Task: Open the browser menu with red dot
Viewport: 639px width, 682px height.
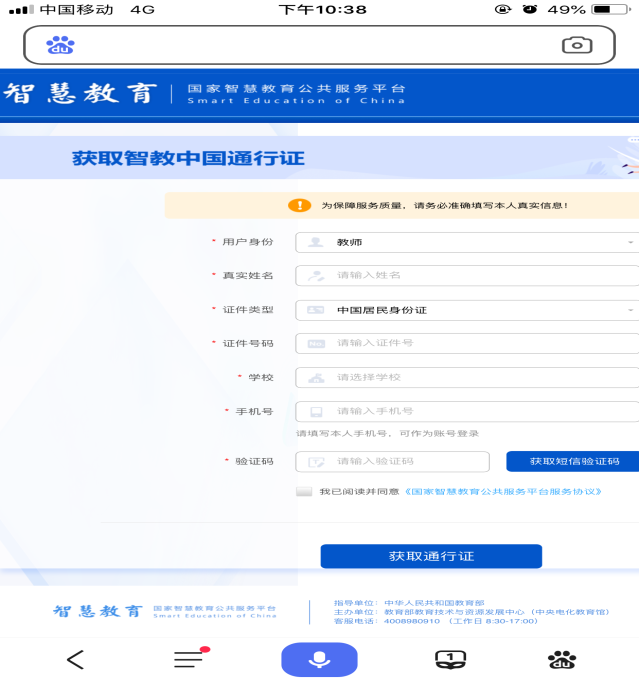Action: point(190,658)
